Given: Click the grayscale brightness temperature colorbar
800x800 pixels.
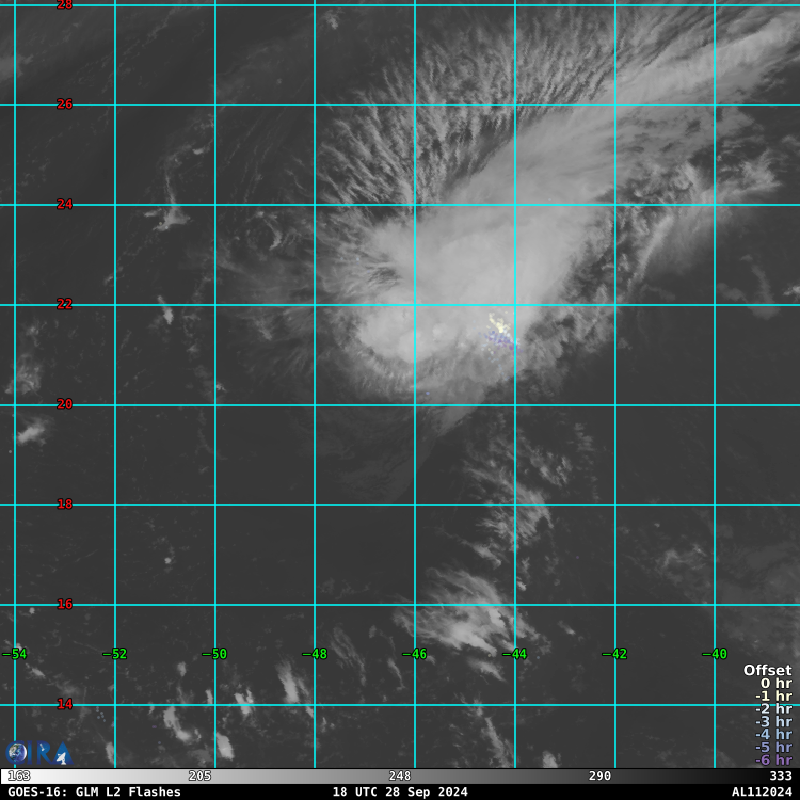Looking at the screenshot, I should pyautogui.click(x=400, y=776).
